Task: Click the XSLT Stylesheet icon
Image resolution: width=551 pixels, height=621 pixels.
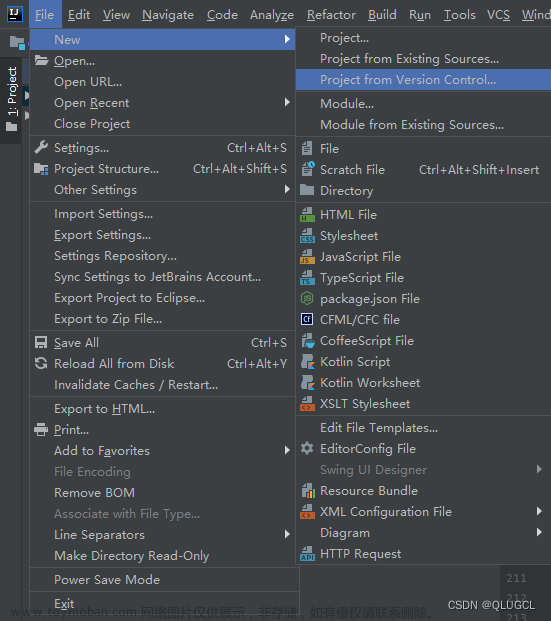Action: 307,403
